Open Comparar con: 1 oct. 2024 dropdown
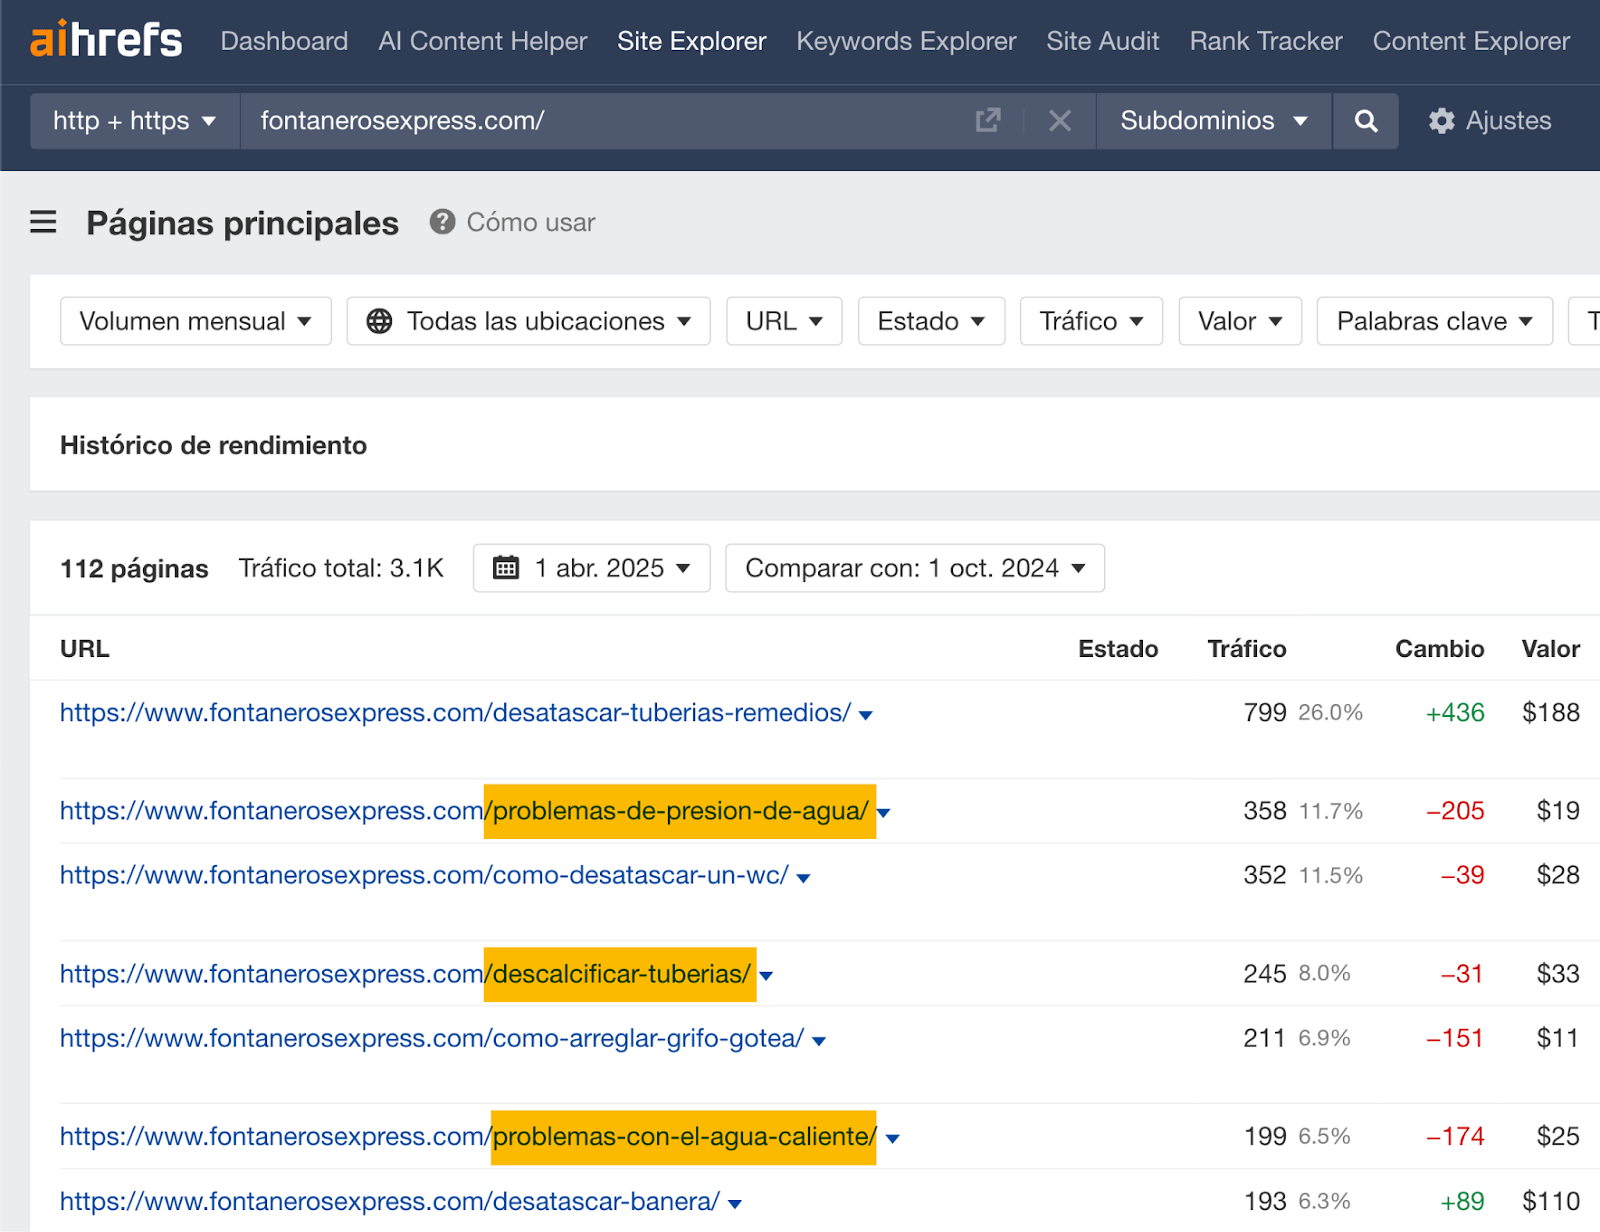The image size is (1600, 1232). pos(915,568)
